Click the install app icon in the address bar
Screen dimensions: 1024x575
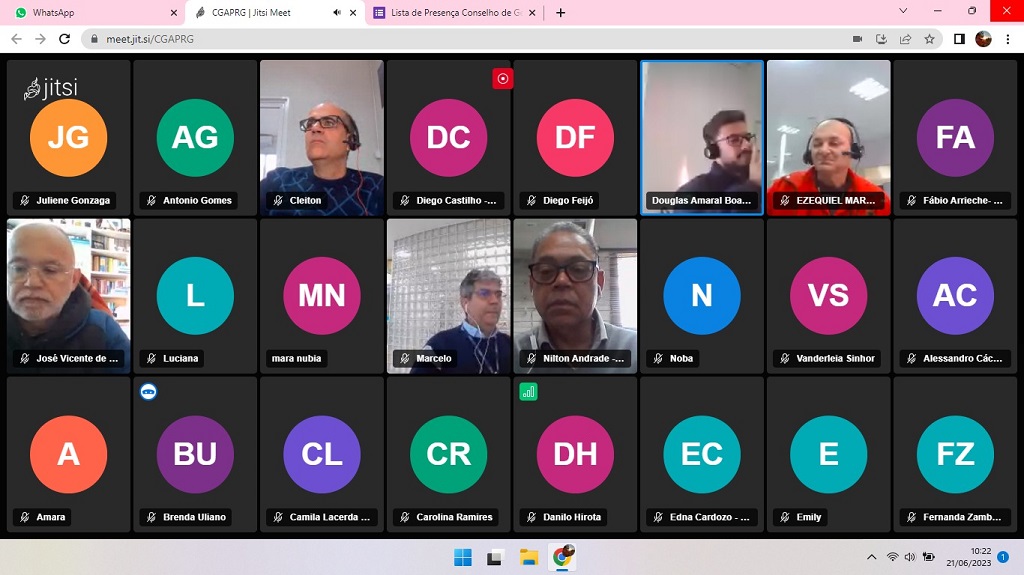[882, 39]
